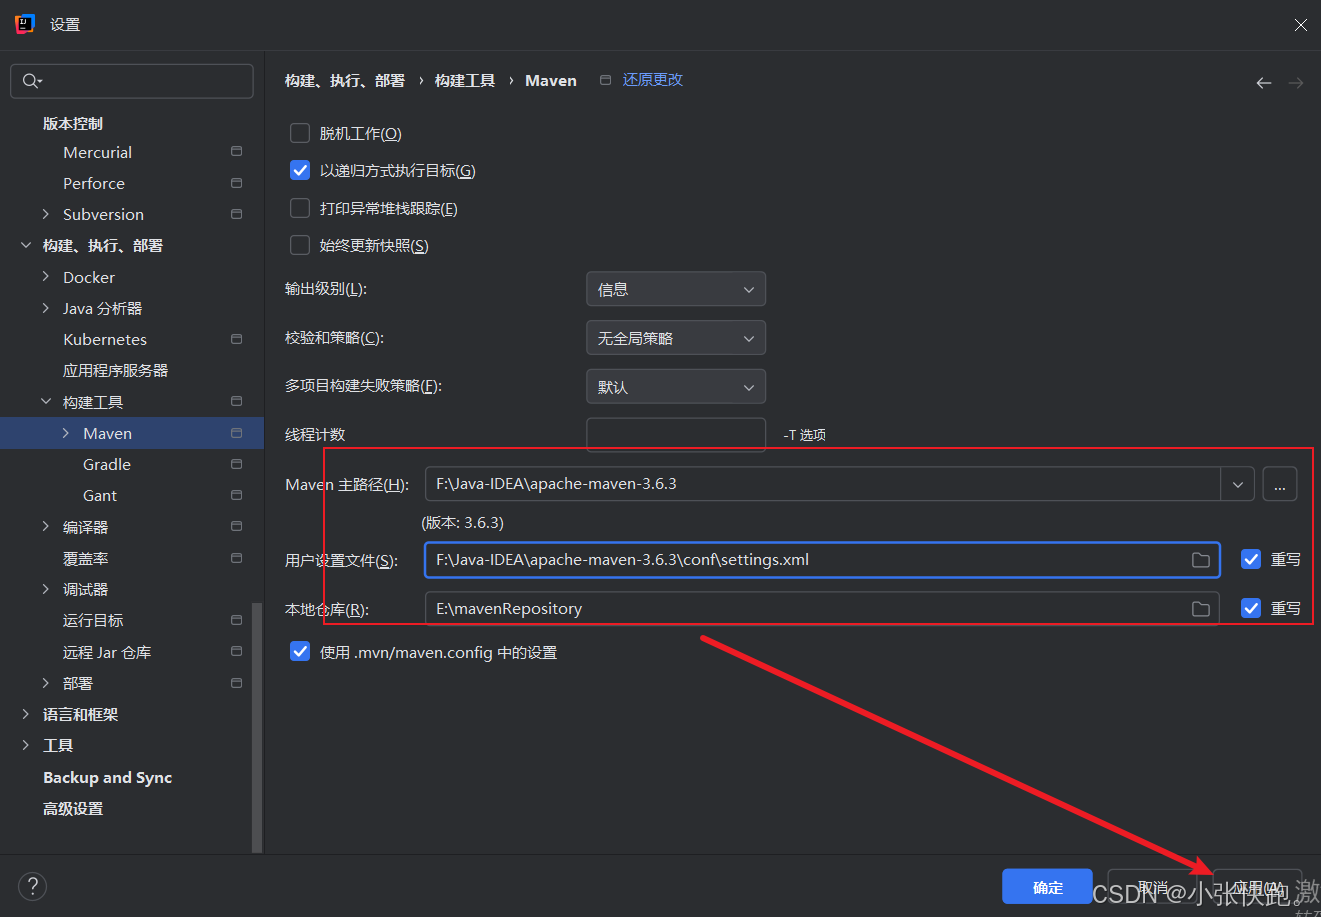The height and width of the screenshot is (917, 1321).
Task: Click the project-level icon next to Kubernetes
Action: tap(236, 339)
